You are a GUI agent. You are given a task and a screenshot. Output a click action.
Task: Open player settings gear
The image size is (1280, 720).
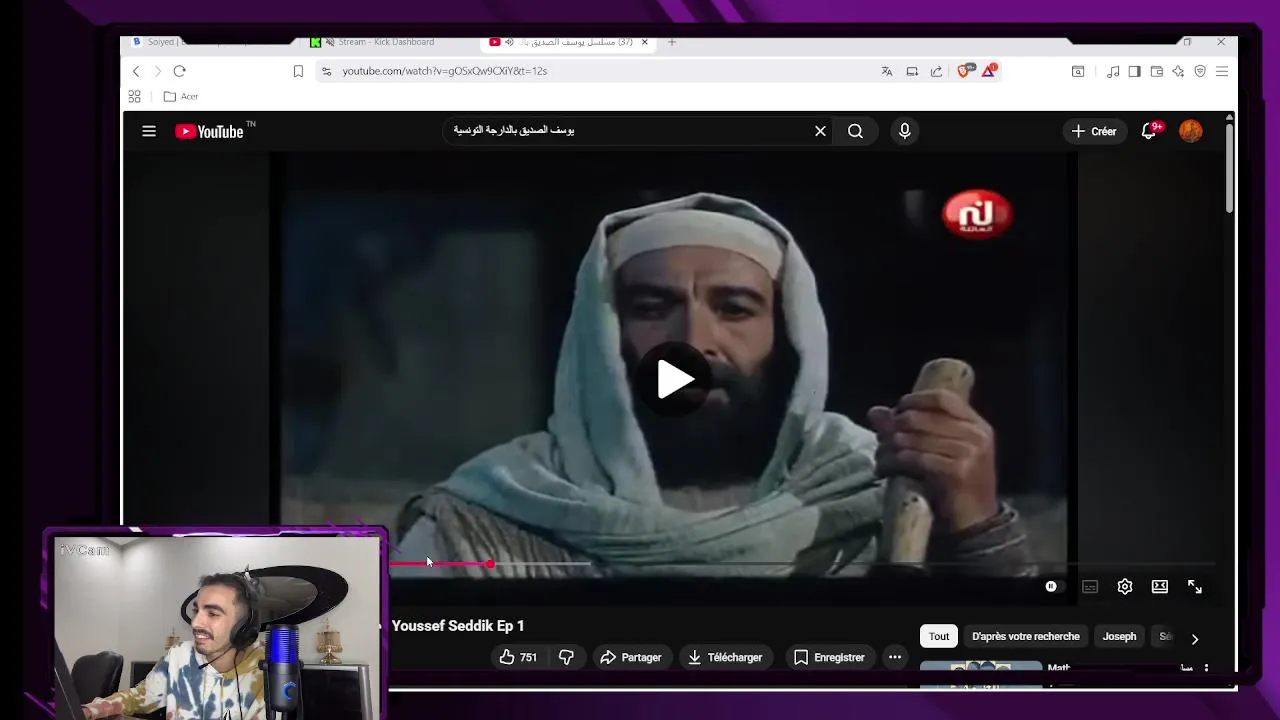1125,587
